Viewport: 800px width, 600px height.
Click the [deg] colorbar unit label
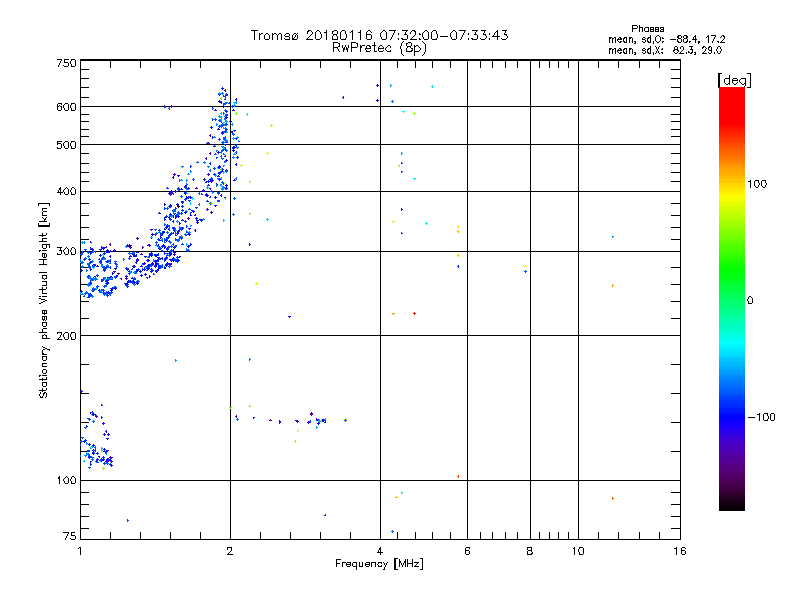tap(734, 80)
